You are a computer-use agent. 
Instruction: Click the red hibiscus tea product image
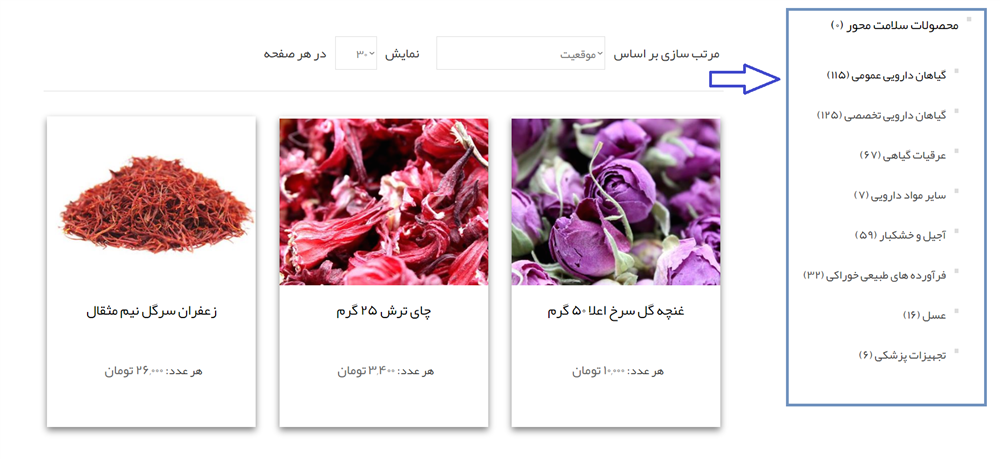[x=384, y=201]
